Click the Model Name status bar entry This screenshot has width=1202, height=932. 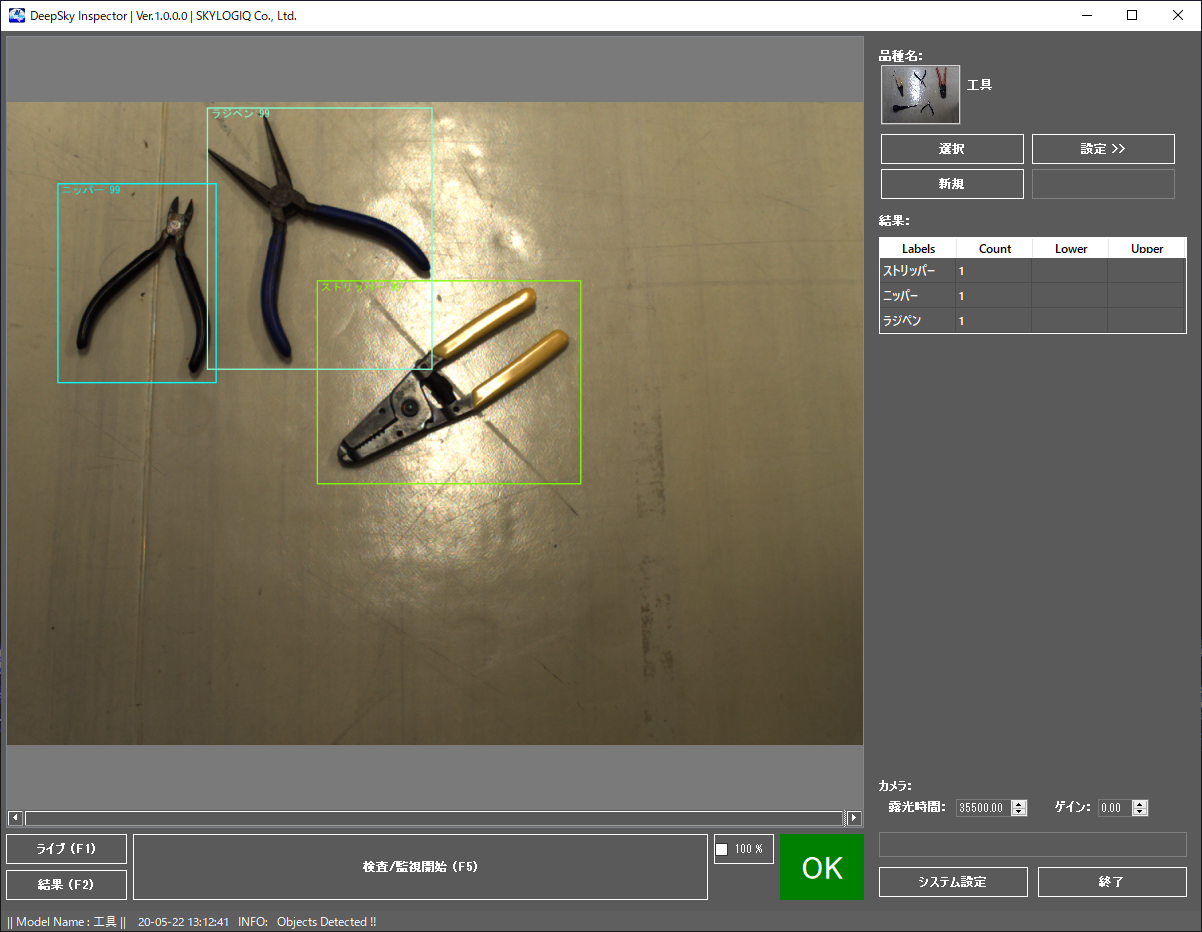pos(66,922)
